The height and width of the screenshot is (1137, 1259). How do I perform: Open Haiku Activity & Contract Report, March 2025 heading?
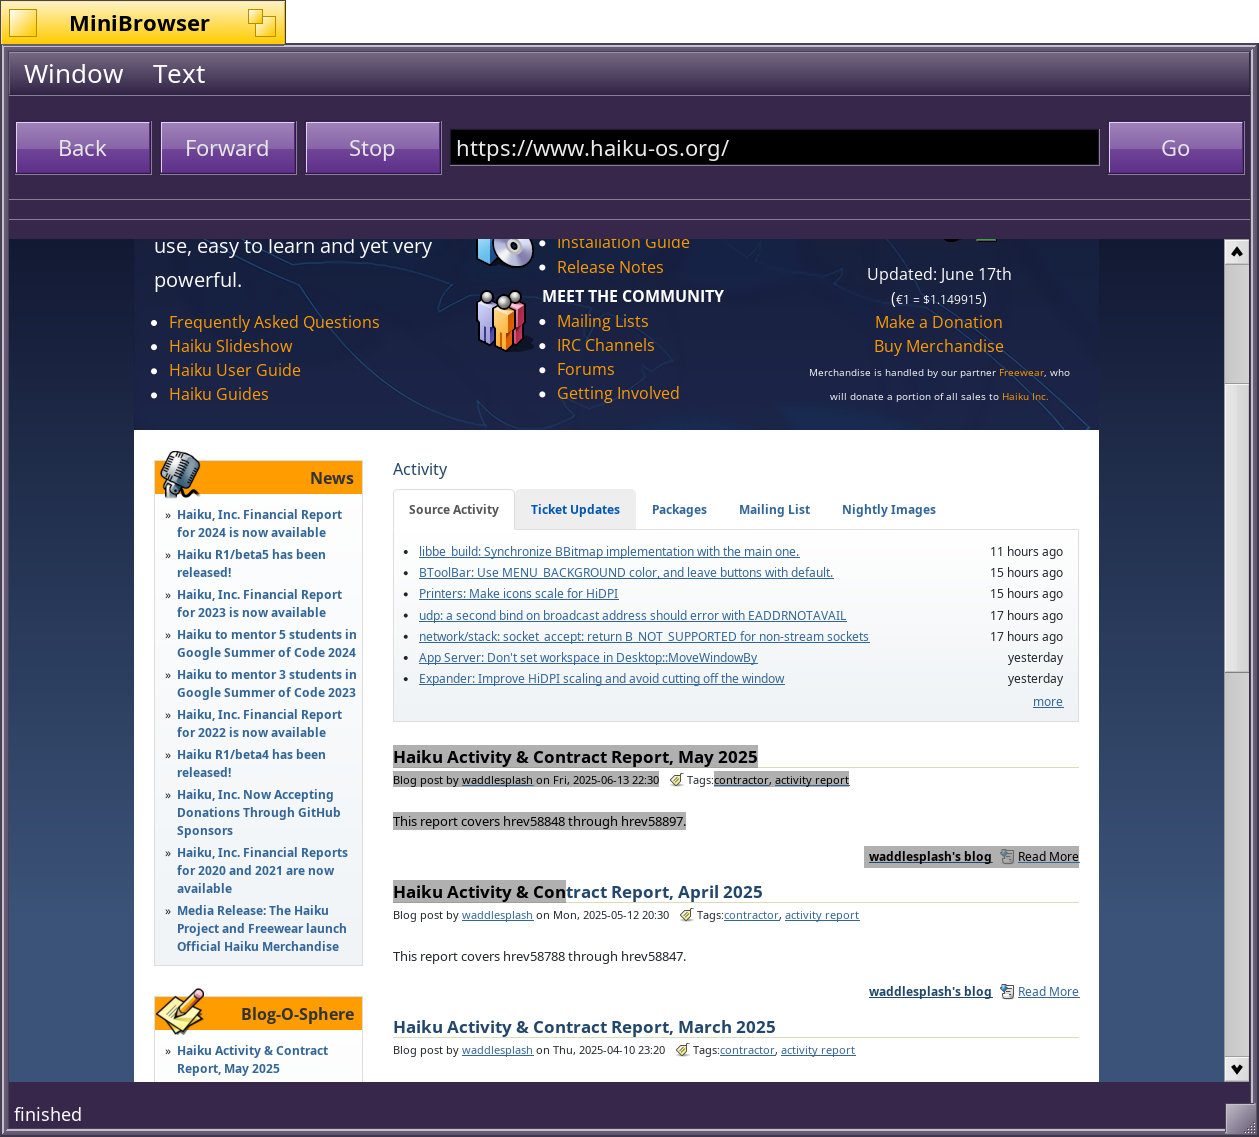[x=584, y=1027]
